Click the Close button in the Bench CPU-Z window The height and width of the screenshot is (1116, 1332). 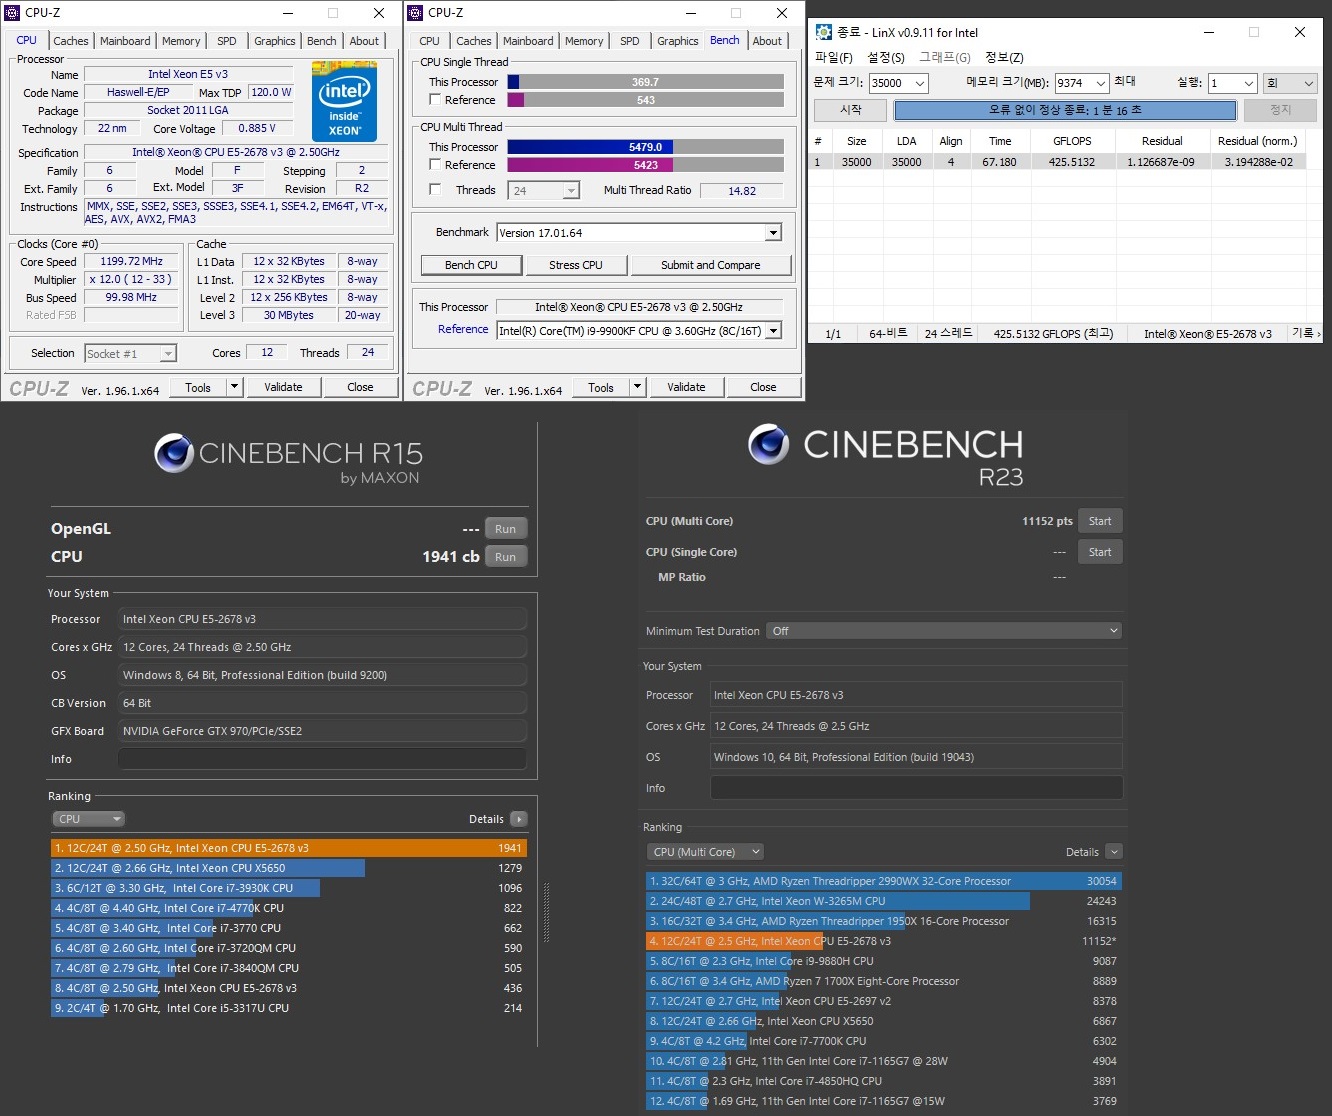click(x=763, y=387)
